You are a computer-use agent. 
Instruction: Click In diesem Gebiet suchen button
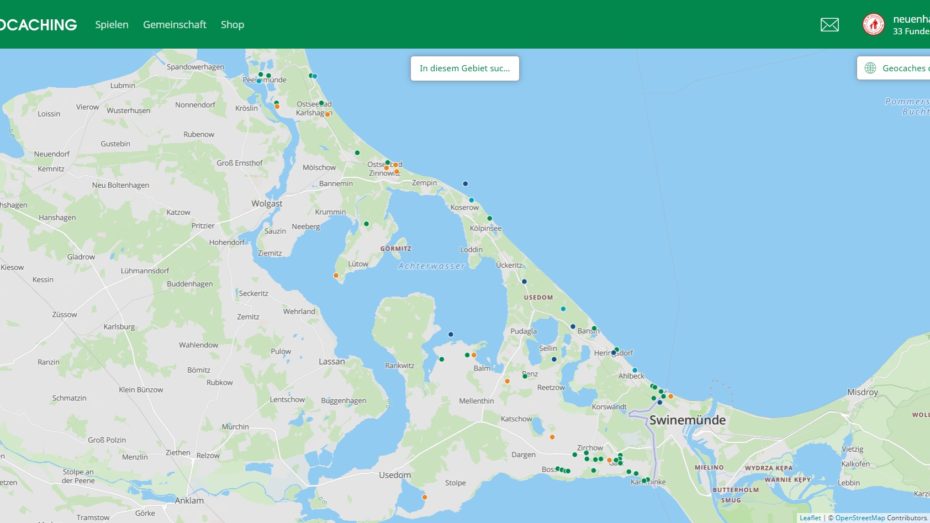coord(465,68)
